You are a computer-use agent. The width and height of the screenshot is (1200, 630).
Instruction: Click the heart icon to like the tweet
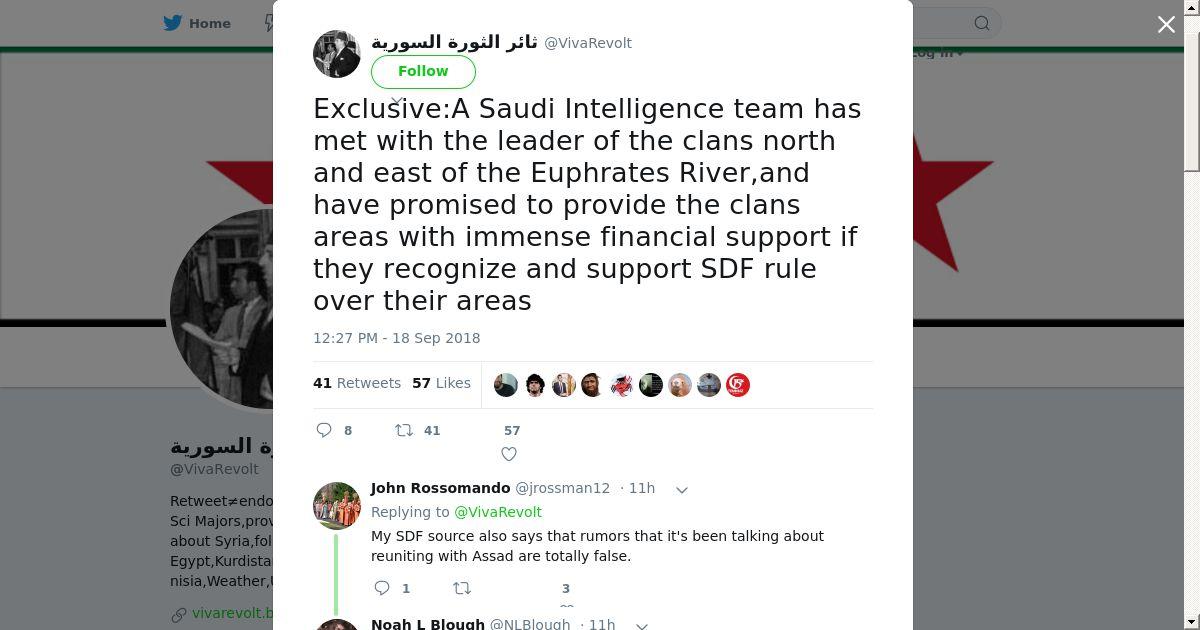(509, 454)
